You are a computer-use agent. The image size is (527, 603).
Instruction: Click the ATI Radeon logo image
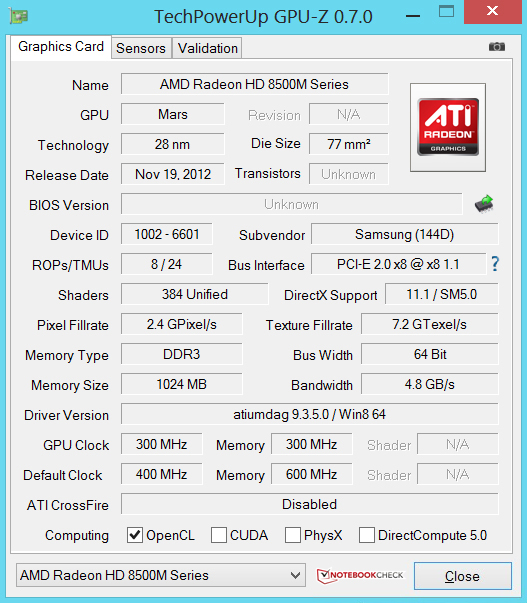point(448,127)
